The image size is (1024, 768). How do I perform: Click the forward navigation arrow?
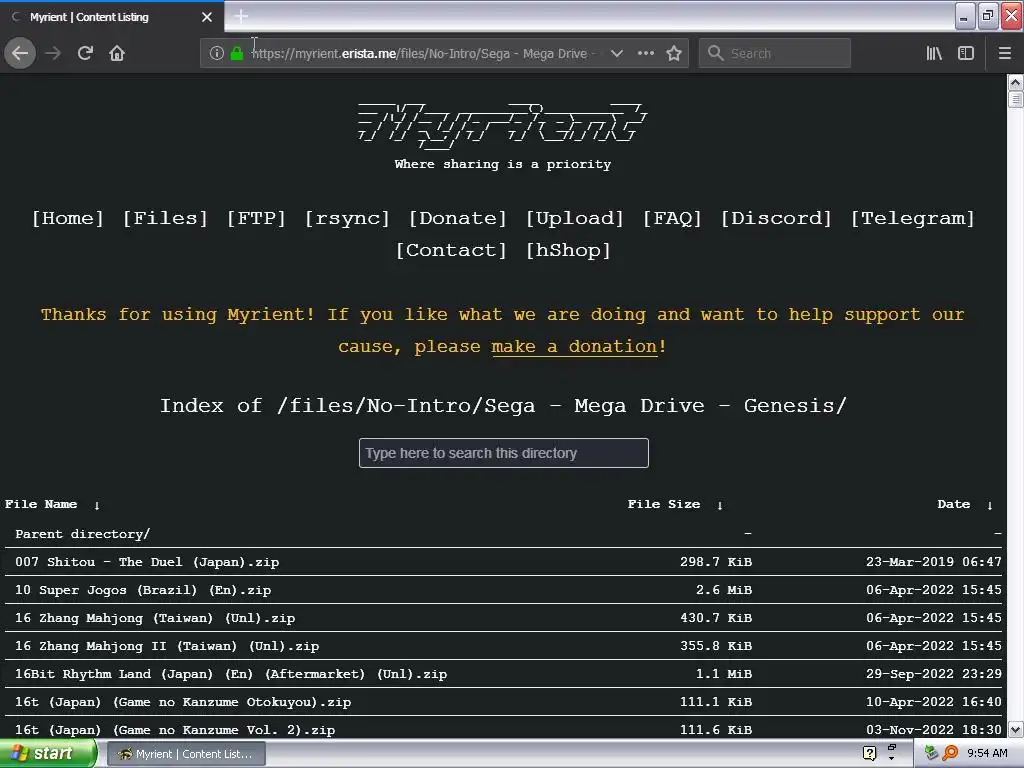[53, 53]
